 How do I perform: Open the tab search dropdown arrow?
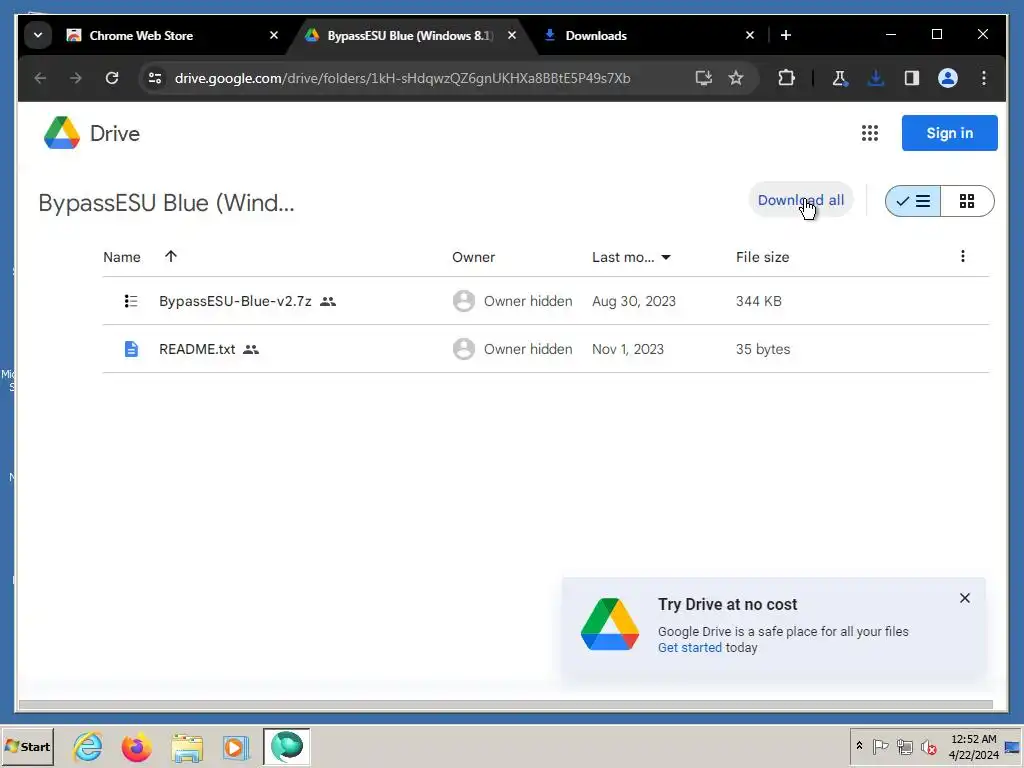(38, 35)
